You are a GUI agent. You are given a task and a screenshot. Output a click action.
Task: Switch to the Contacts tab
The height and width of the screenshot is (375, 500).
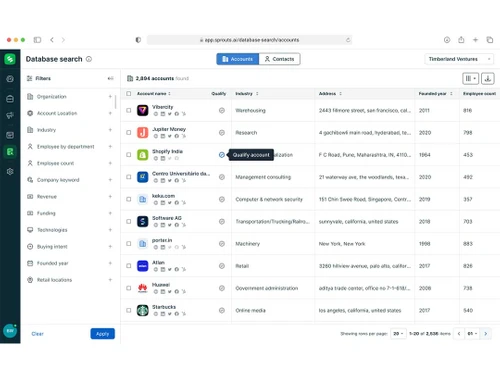pyautogui.click(x=279, y=59)
